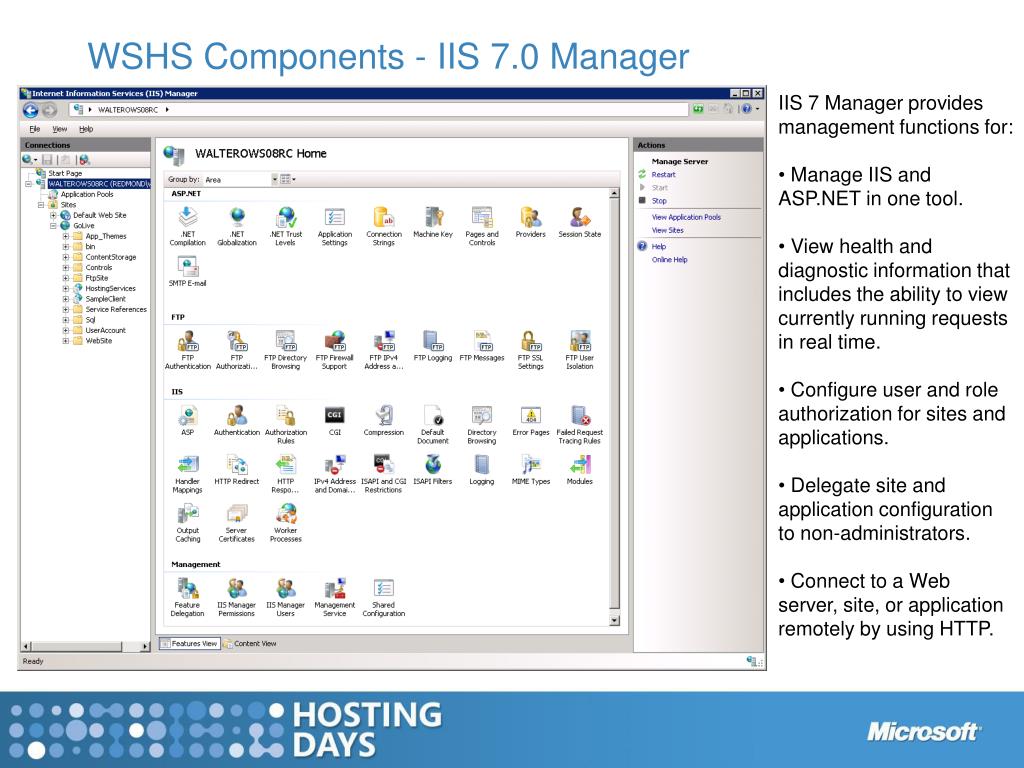
Task: Open the MIME Types feature
Action: pyautogui.click(x=530, y=469)
